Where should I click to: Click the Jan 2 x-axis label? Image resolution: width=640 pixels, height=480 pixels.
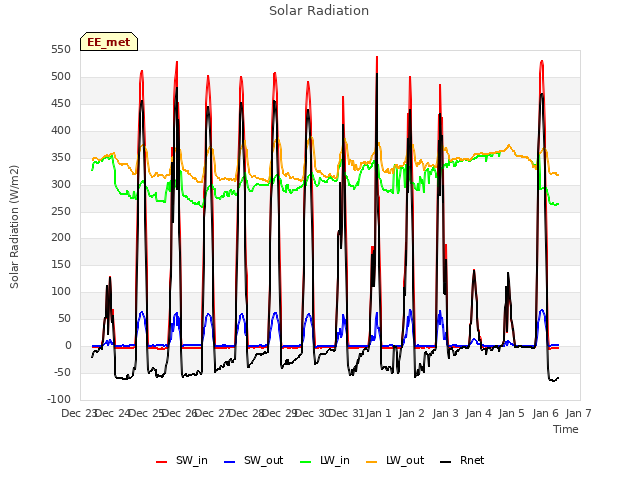pyautogui.click(x=412, y=413)
